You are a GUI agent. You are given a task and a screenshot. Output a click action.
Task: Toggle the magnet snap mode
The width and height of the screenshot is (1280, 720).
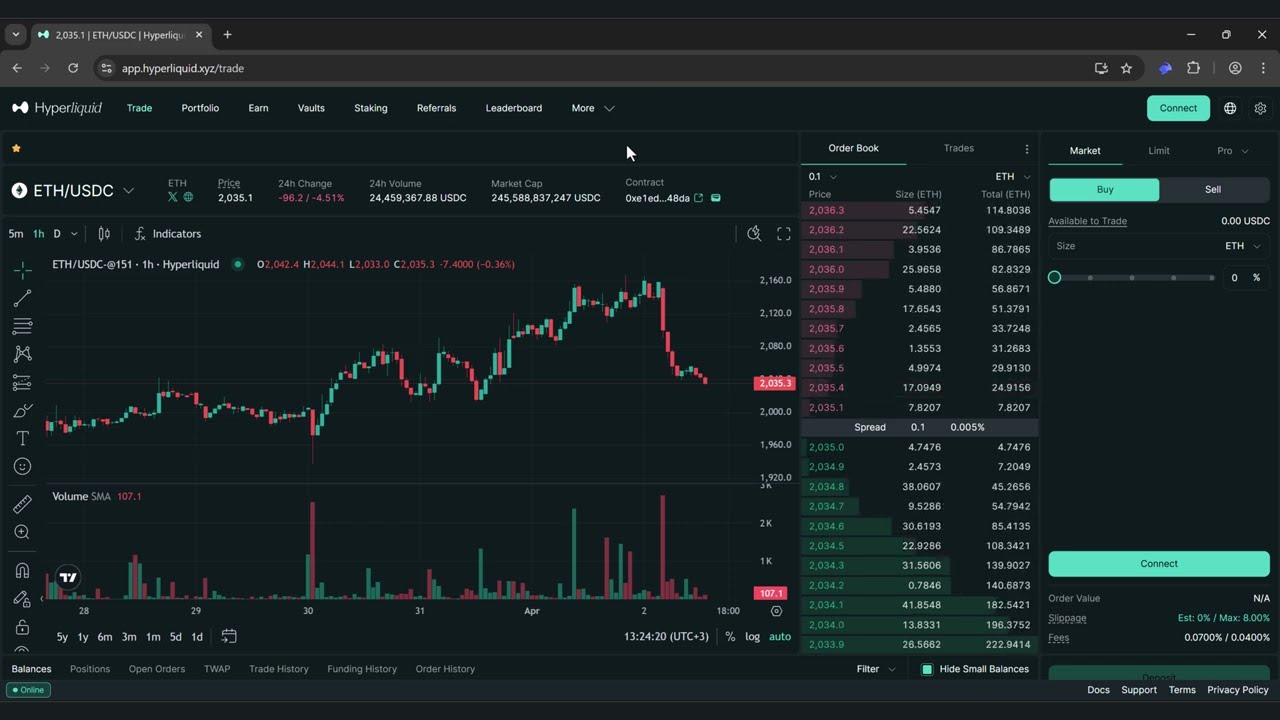coord(22,570)
